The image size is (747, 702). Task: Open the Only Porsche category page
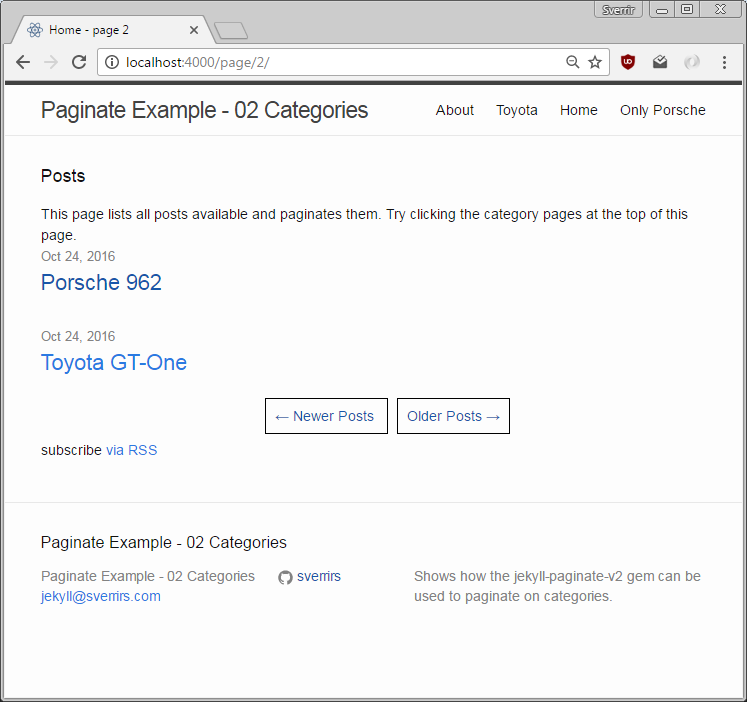pos(662,110)
